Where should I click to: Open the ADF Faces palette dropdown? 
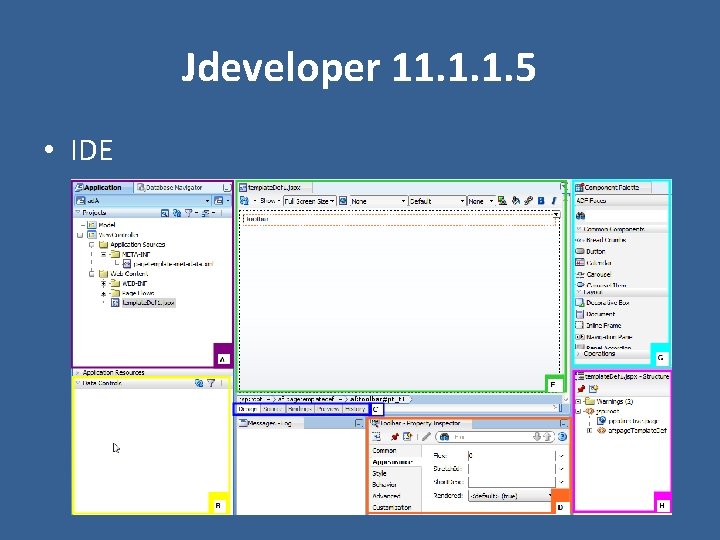coord(621,201)
